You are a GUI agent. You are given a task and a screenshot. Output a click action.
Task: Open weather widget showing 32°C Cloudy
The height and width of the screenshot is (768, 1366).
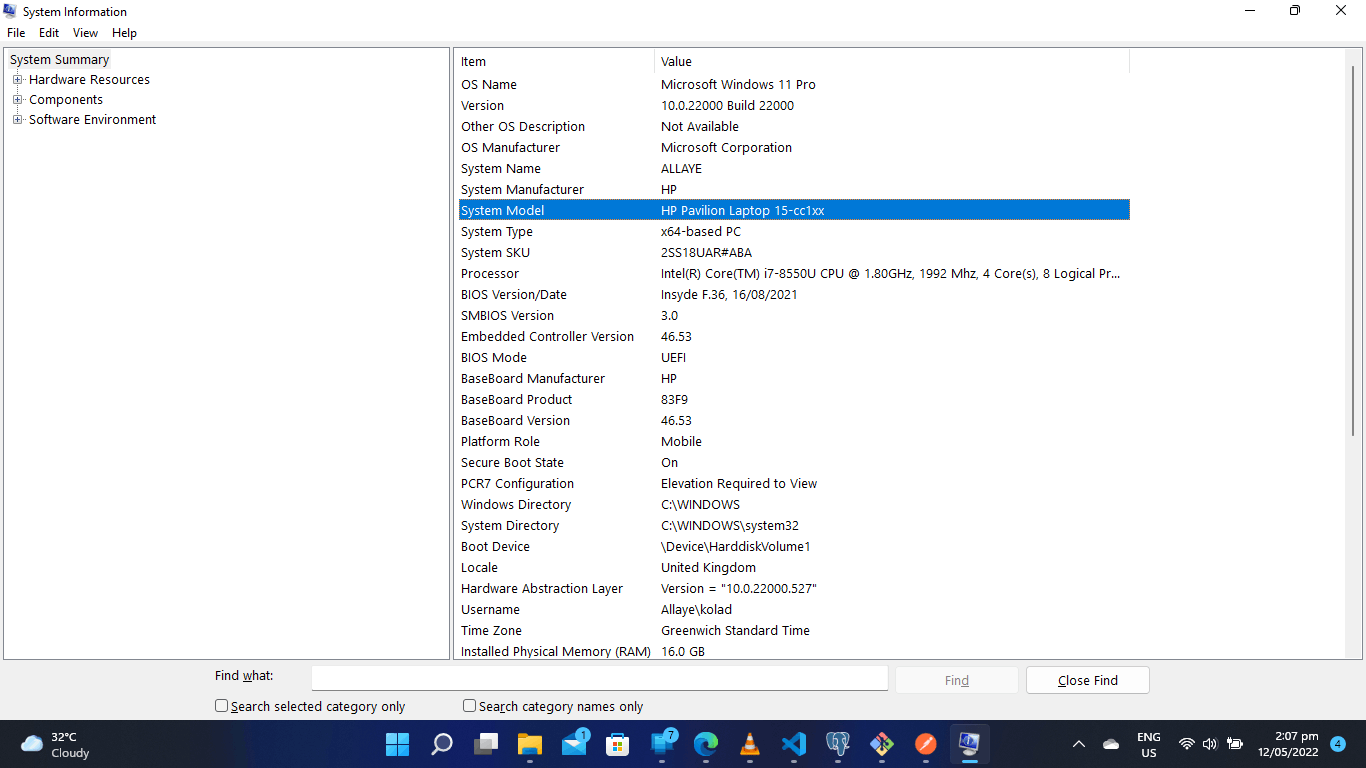click(56, 744)
